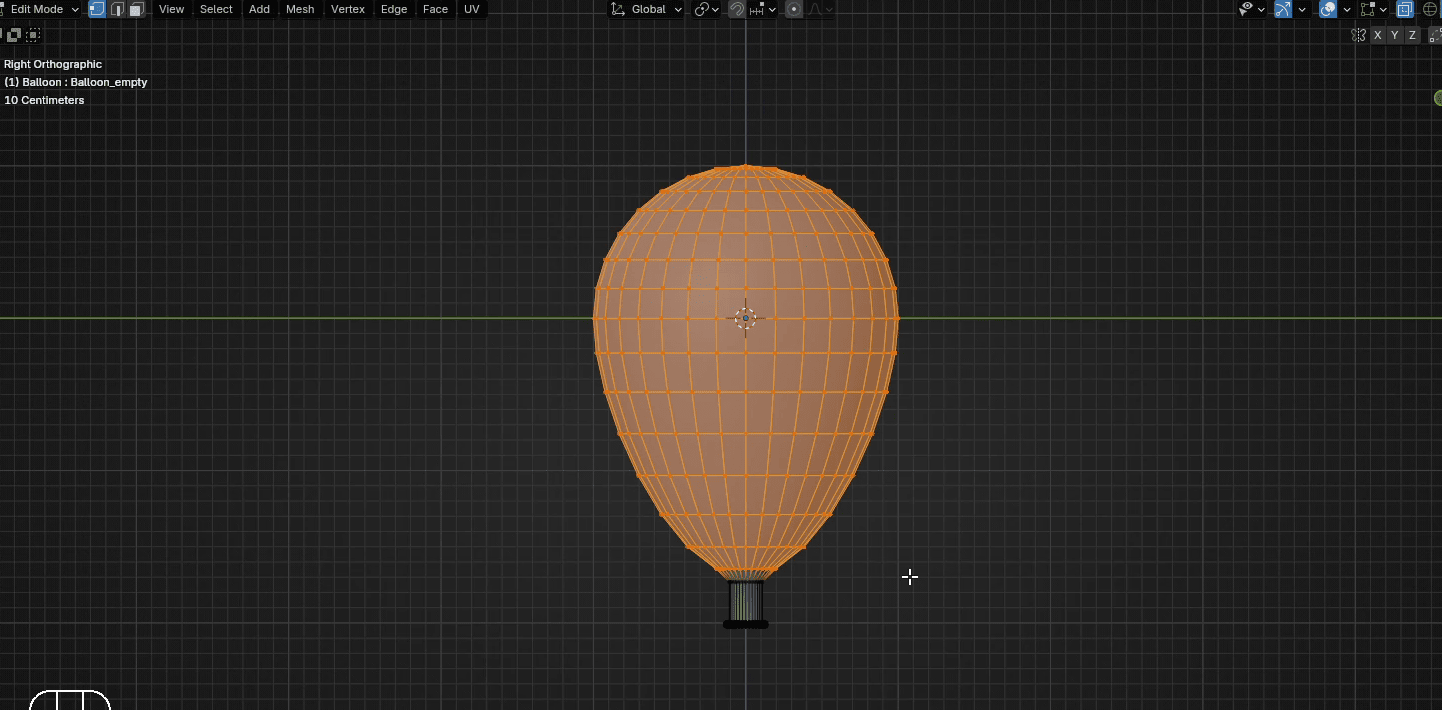Open the UV menu
The image size is (1442, 710).
click(x=471, y=9)
